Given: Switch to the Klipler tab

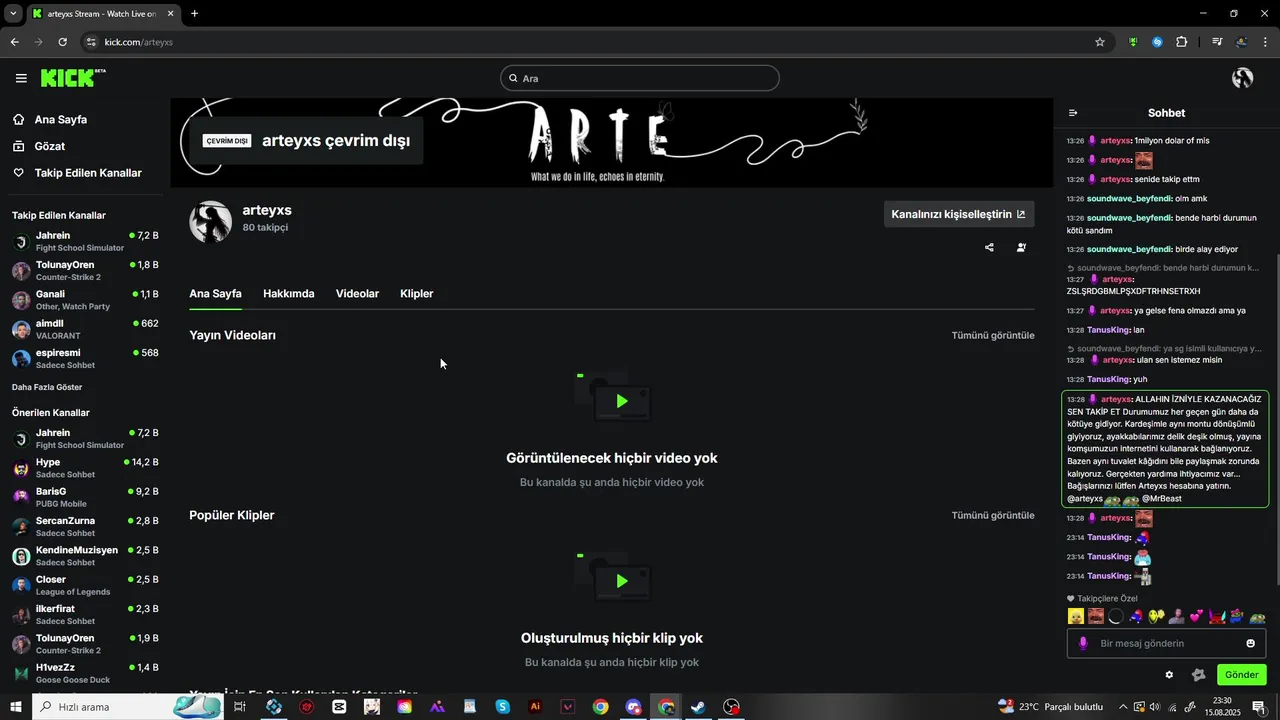Looking at the screenshot, I should point(416,294).
